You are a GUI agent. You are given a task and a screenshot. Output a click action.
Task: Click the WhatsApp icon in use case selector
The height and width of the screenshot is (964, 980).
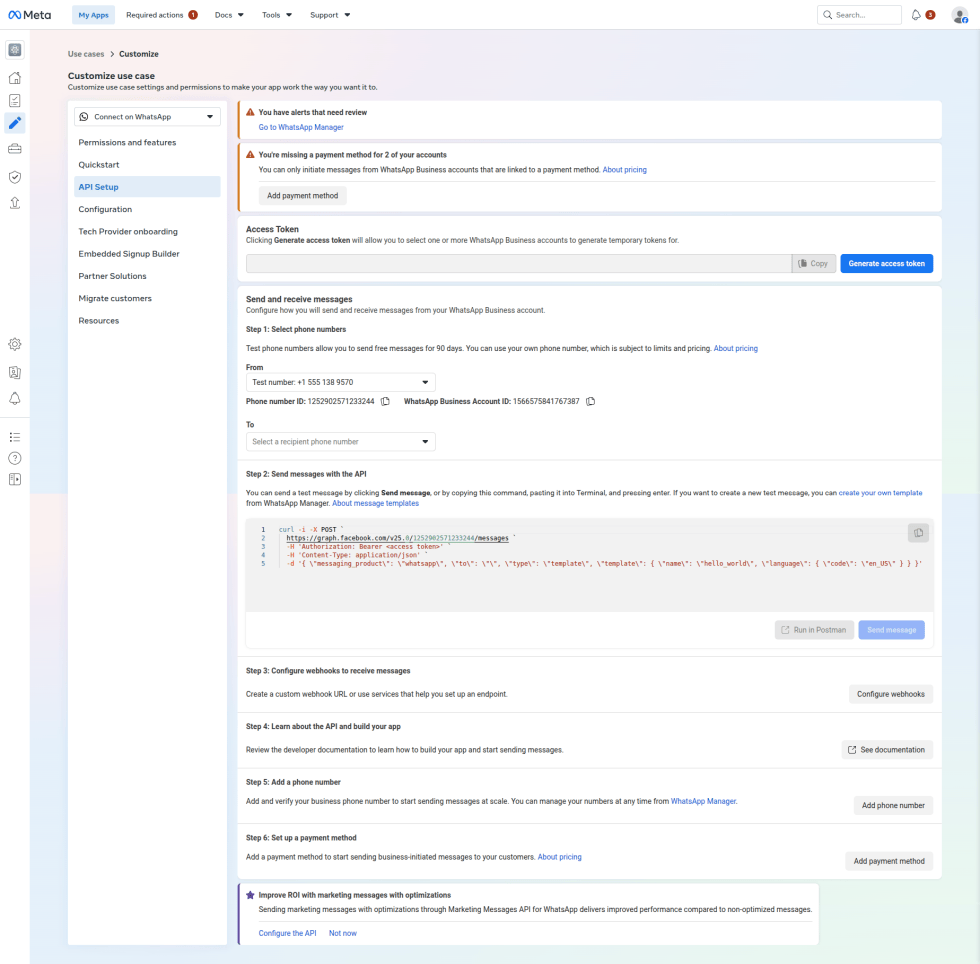[x=84, y=117]
